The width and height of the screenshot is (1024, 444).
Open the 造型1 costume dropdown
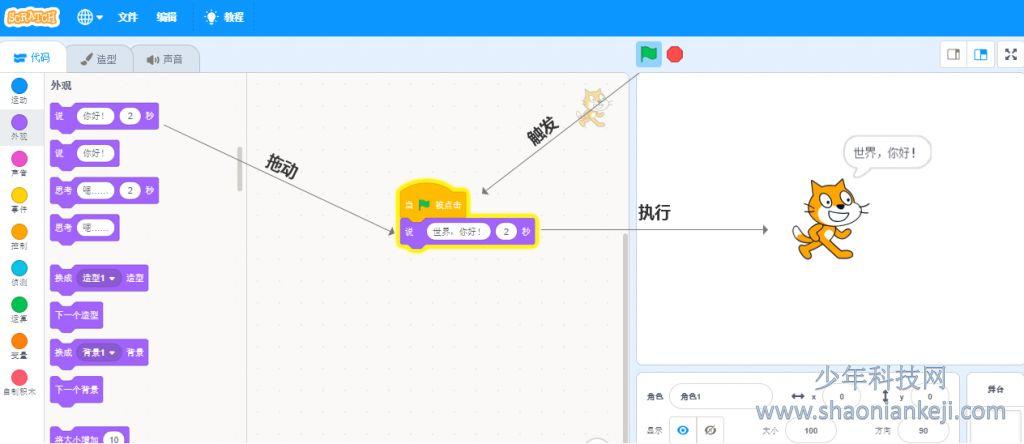point(99,279)
